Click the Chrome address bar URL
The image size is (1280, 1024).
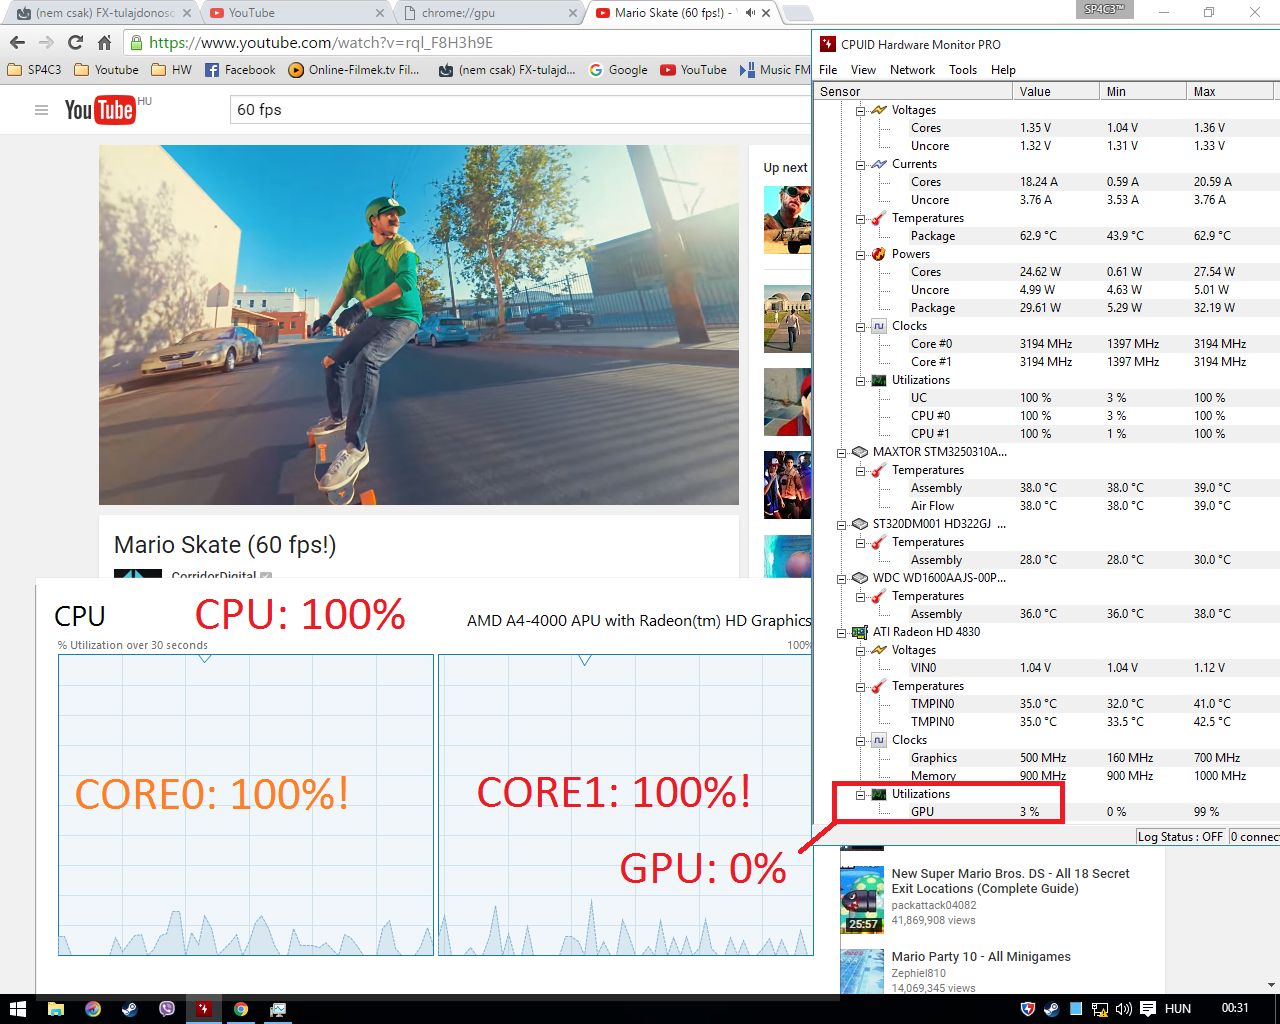pos(321,43)
